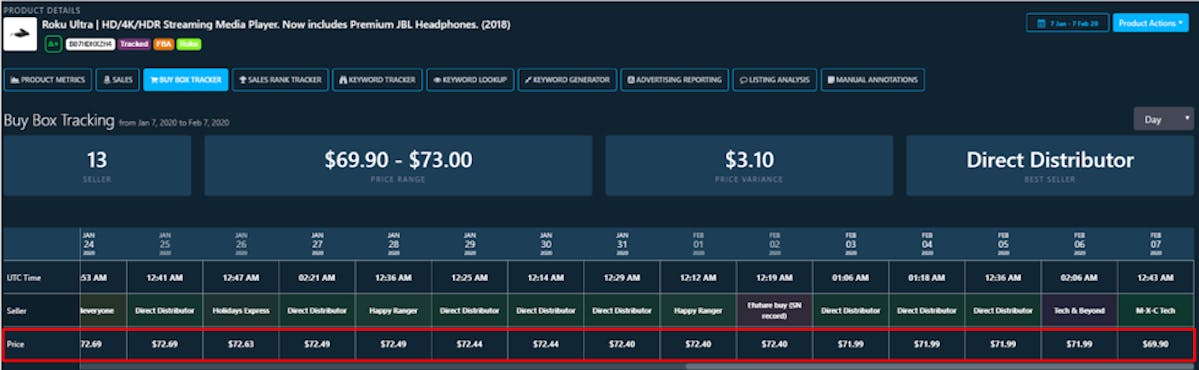Open the date range picker button
This screenshot has height=370, width=1199.
(1067, 23)
